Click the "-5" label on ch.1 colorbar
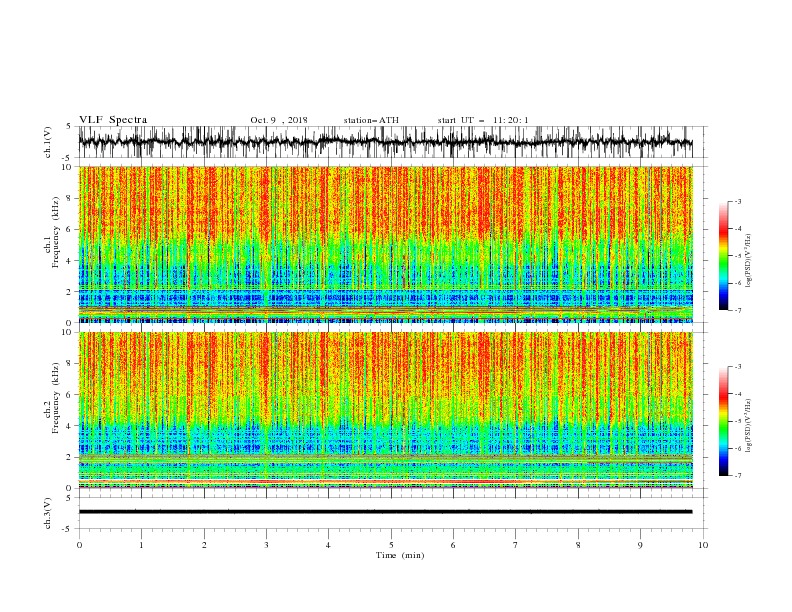The height and width of the screenshot is (612, 792). tap(737, 256)
